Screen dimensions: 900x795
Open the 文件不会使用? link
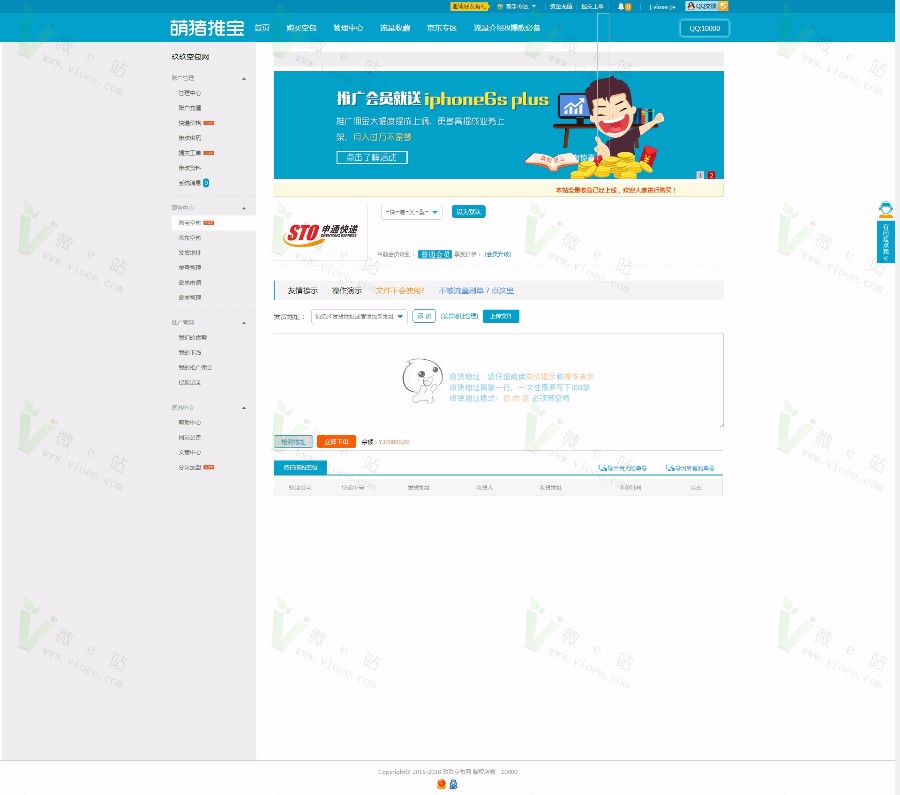coord(399,290)
